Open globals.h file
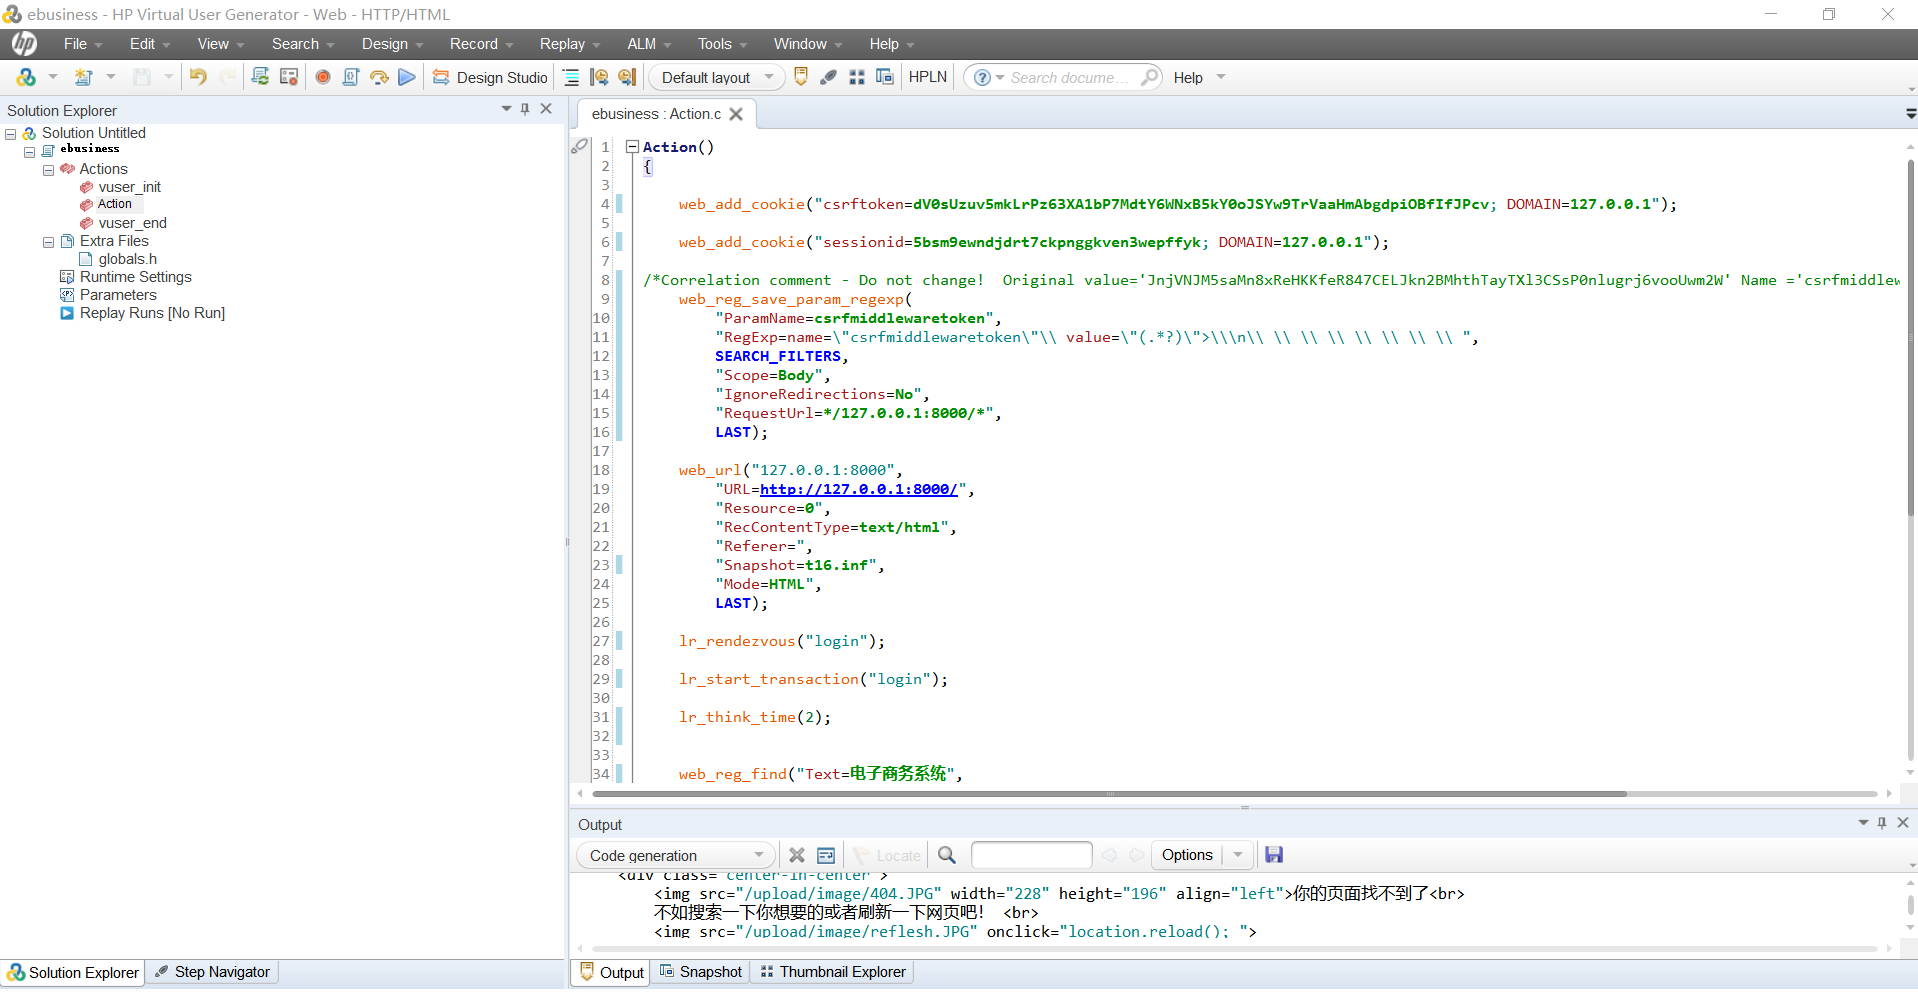The width and height of the screenshot is (1918, 992). 127,259
